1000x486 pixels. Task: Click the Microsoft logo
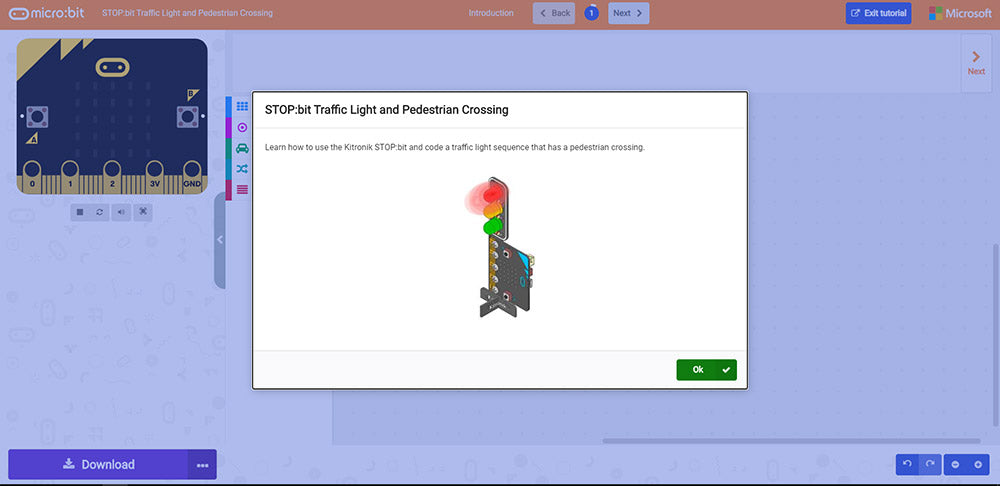(960, 13)
